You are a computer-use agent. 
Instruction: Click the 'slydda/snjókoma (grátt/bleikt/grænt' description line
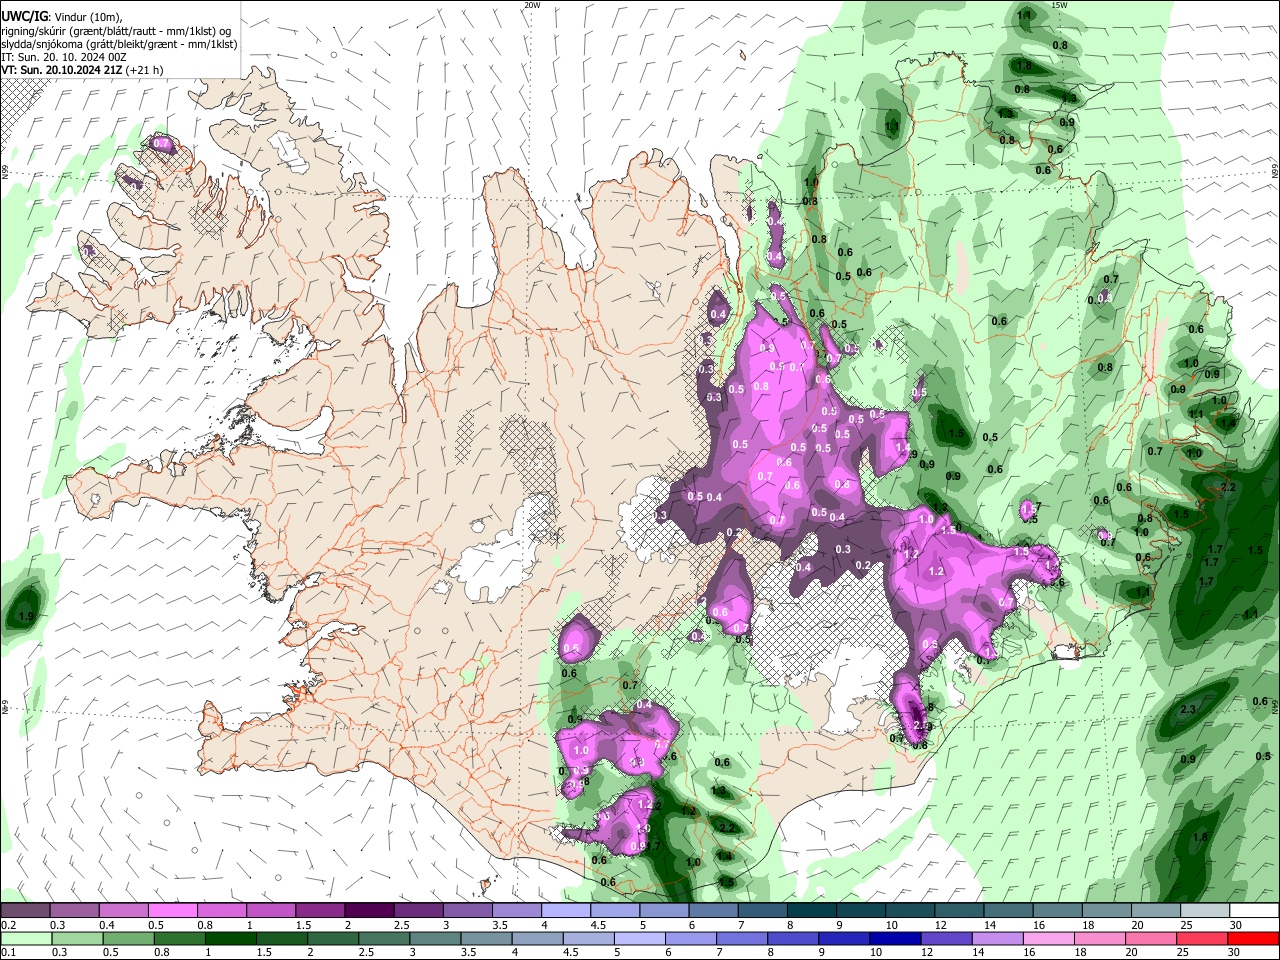119,44
